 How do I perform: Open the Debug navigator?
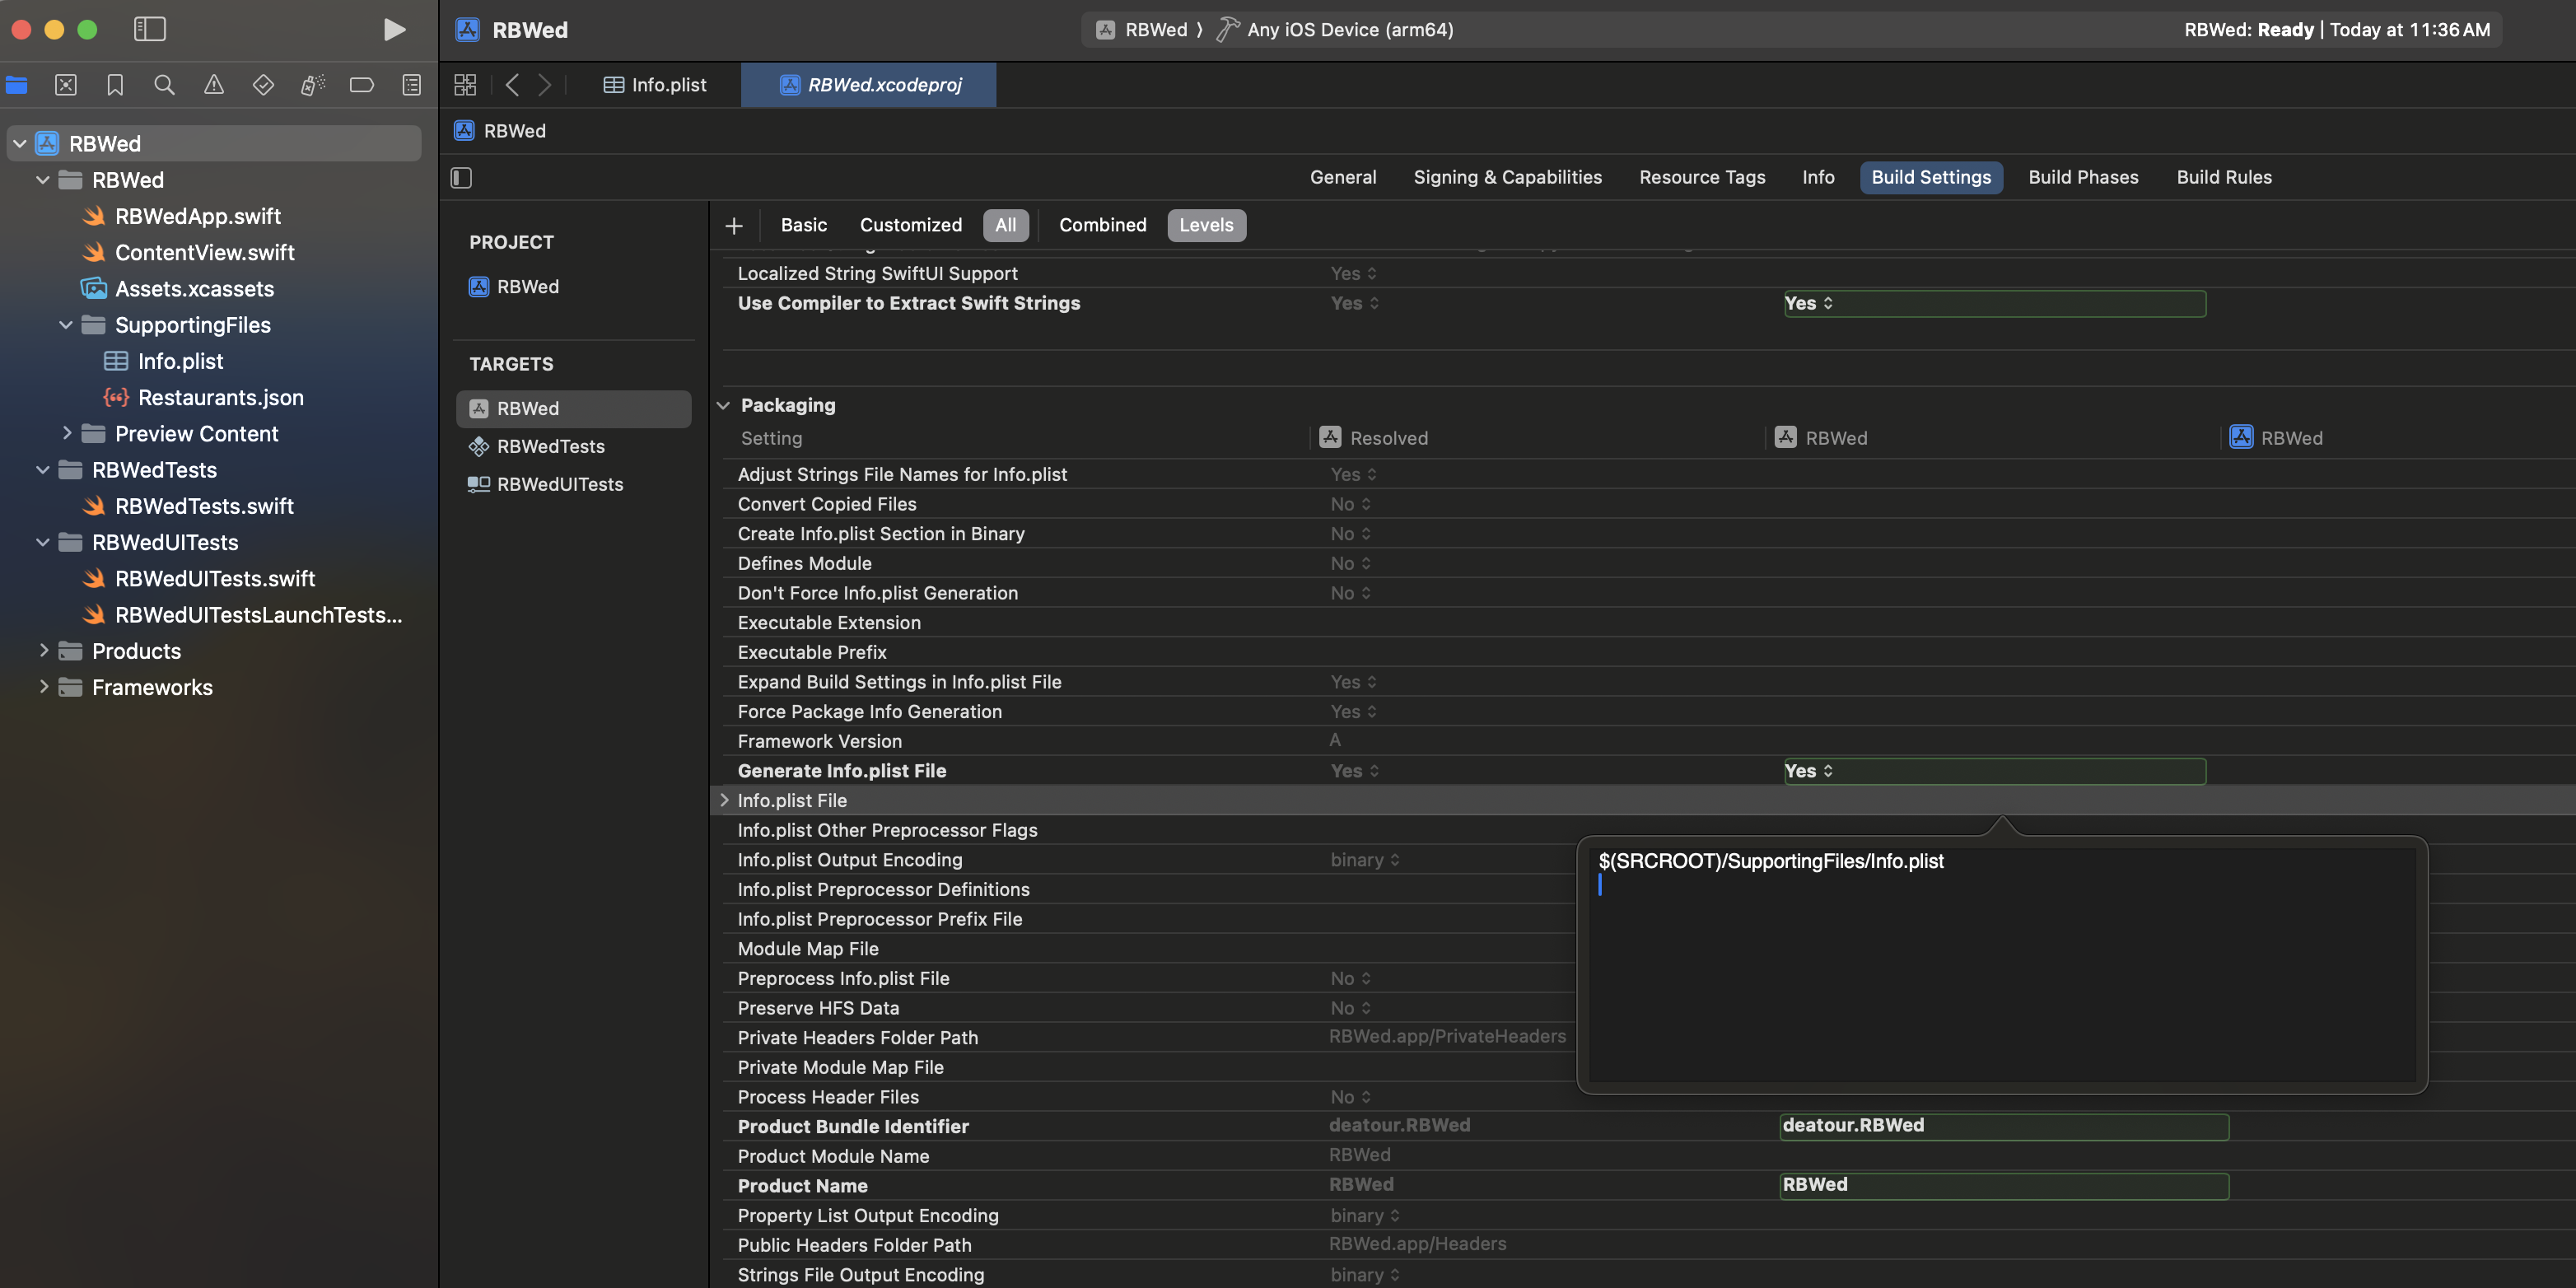coord(313,85)
